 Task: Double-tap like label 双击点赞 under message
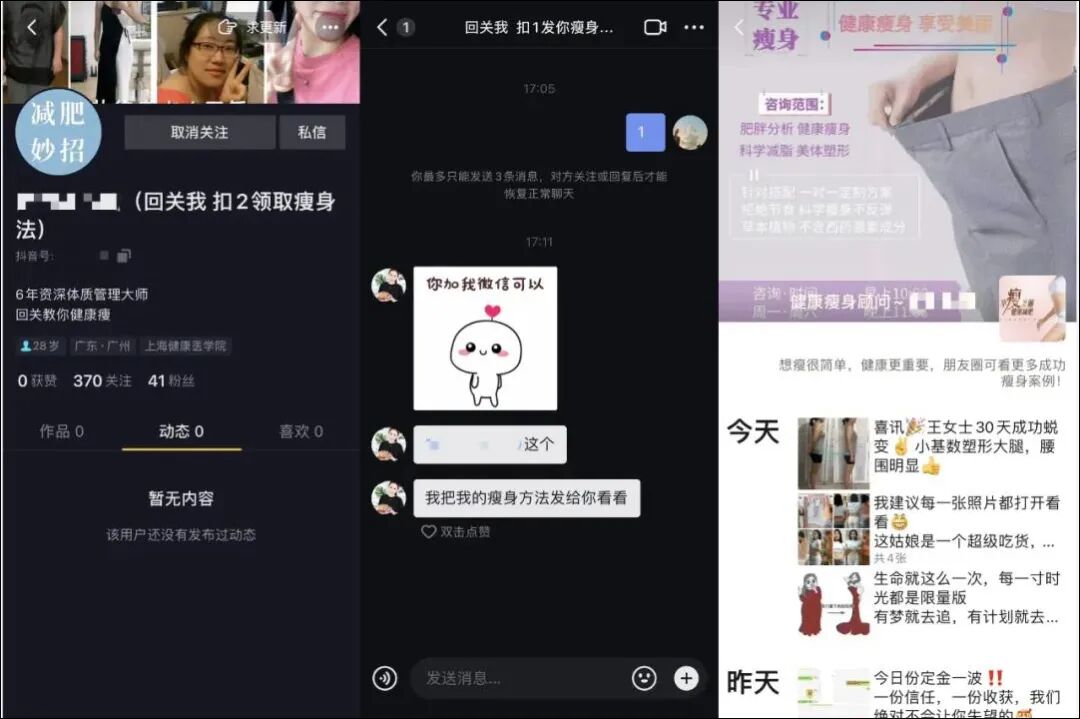click(x=456, y=532)
